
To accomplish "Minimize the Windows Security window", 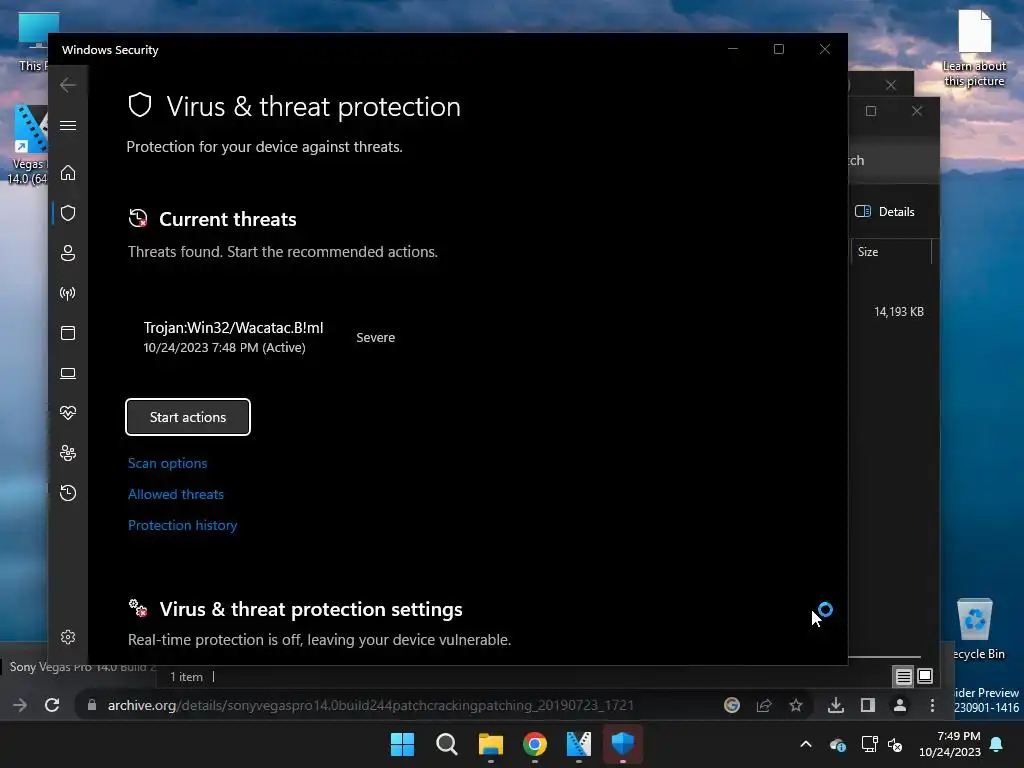I will 733,49.
